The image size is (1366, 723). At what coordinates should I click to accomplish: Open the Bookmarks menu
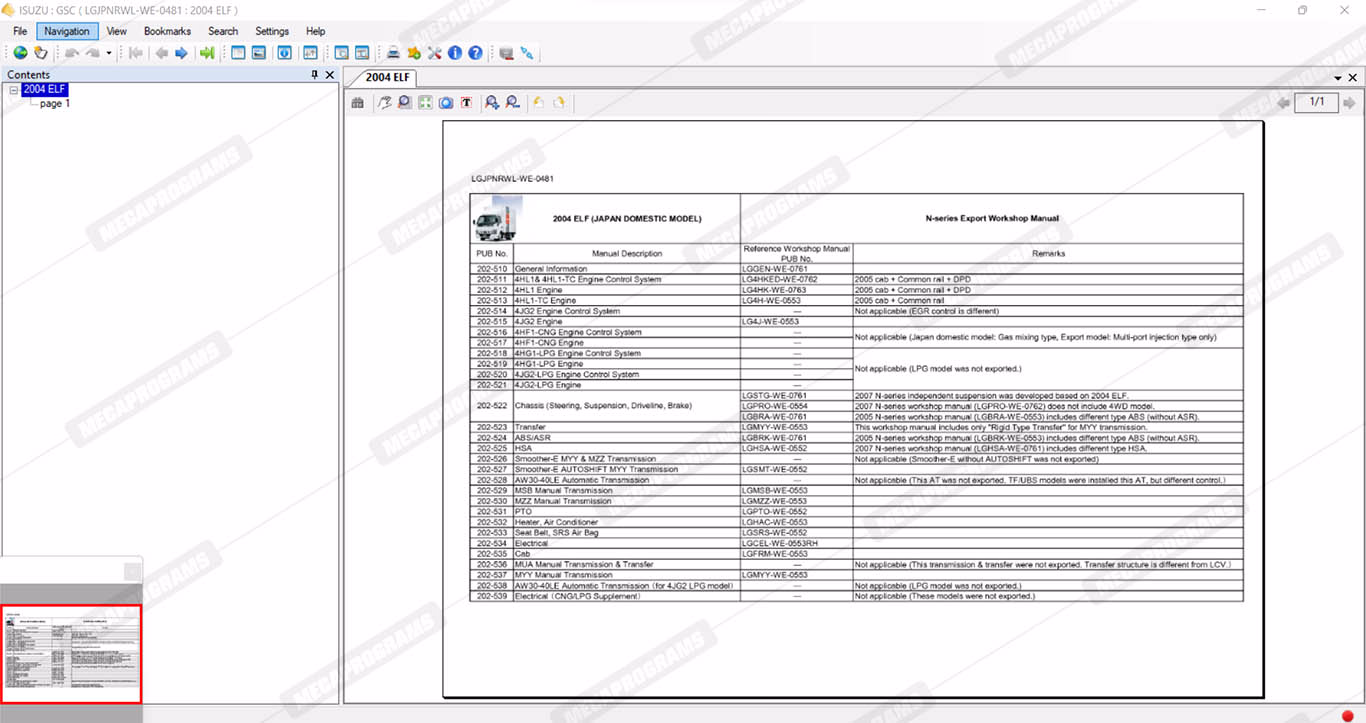click(x=167, y=31)
